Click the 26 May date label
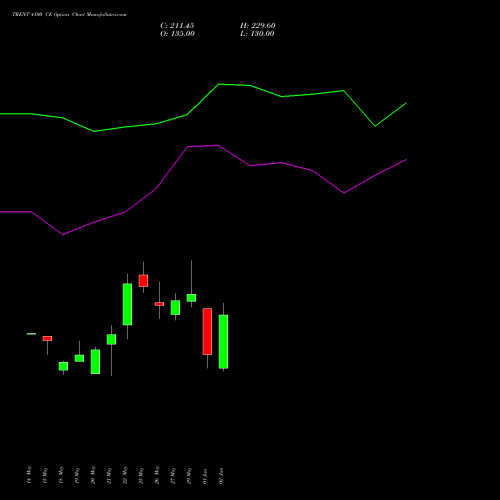The image size is (500, 500). pos(157,475)
